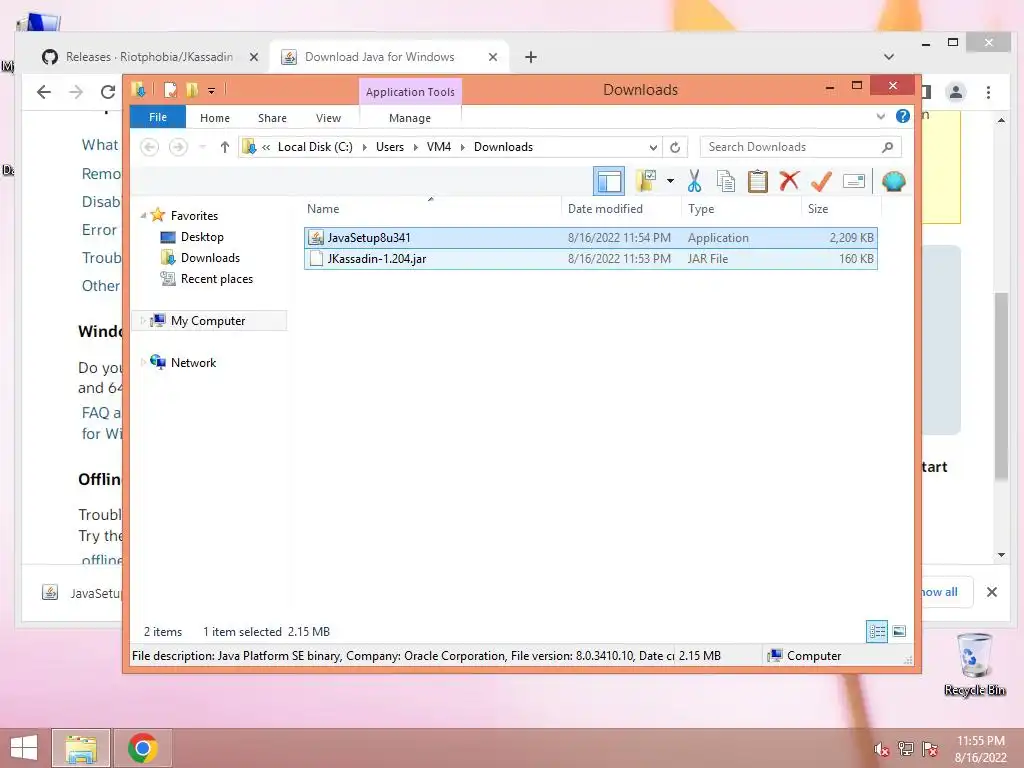The height and width of the screenshot is (768, 1024).
Task: Switch to the Home ribbon tab
Action: (215, 118)
